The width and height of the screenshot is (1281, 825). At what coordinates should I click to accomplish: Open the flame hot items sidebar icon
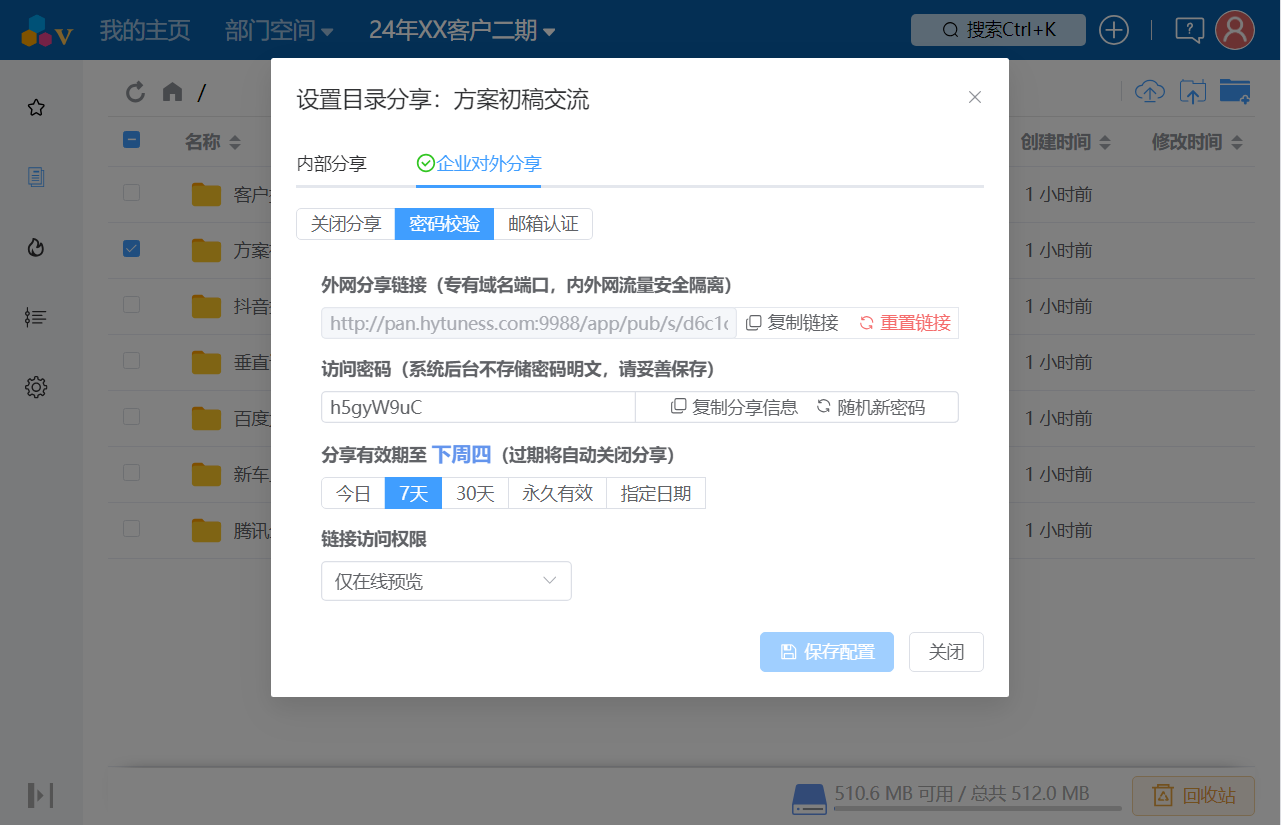pos(36,247)
